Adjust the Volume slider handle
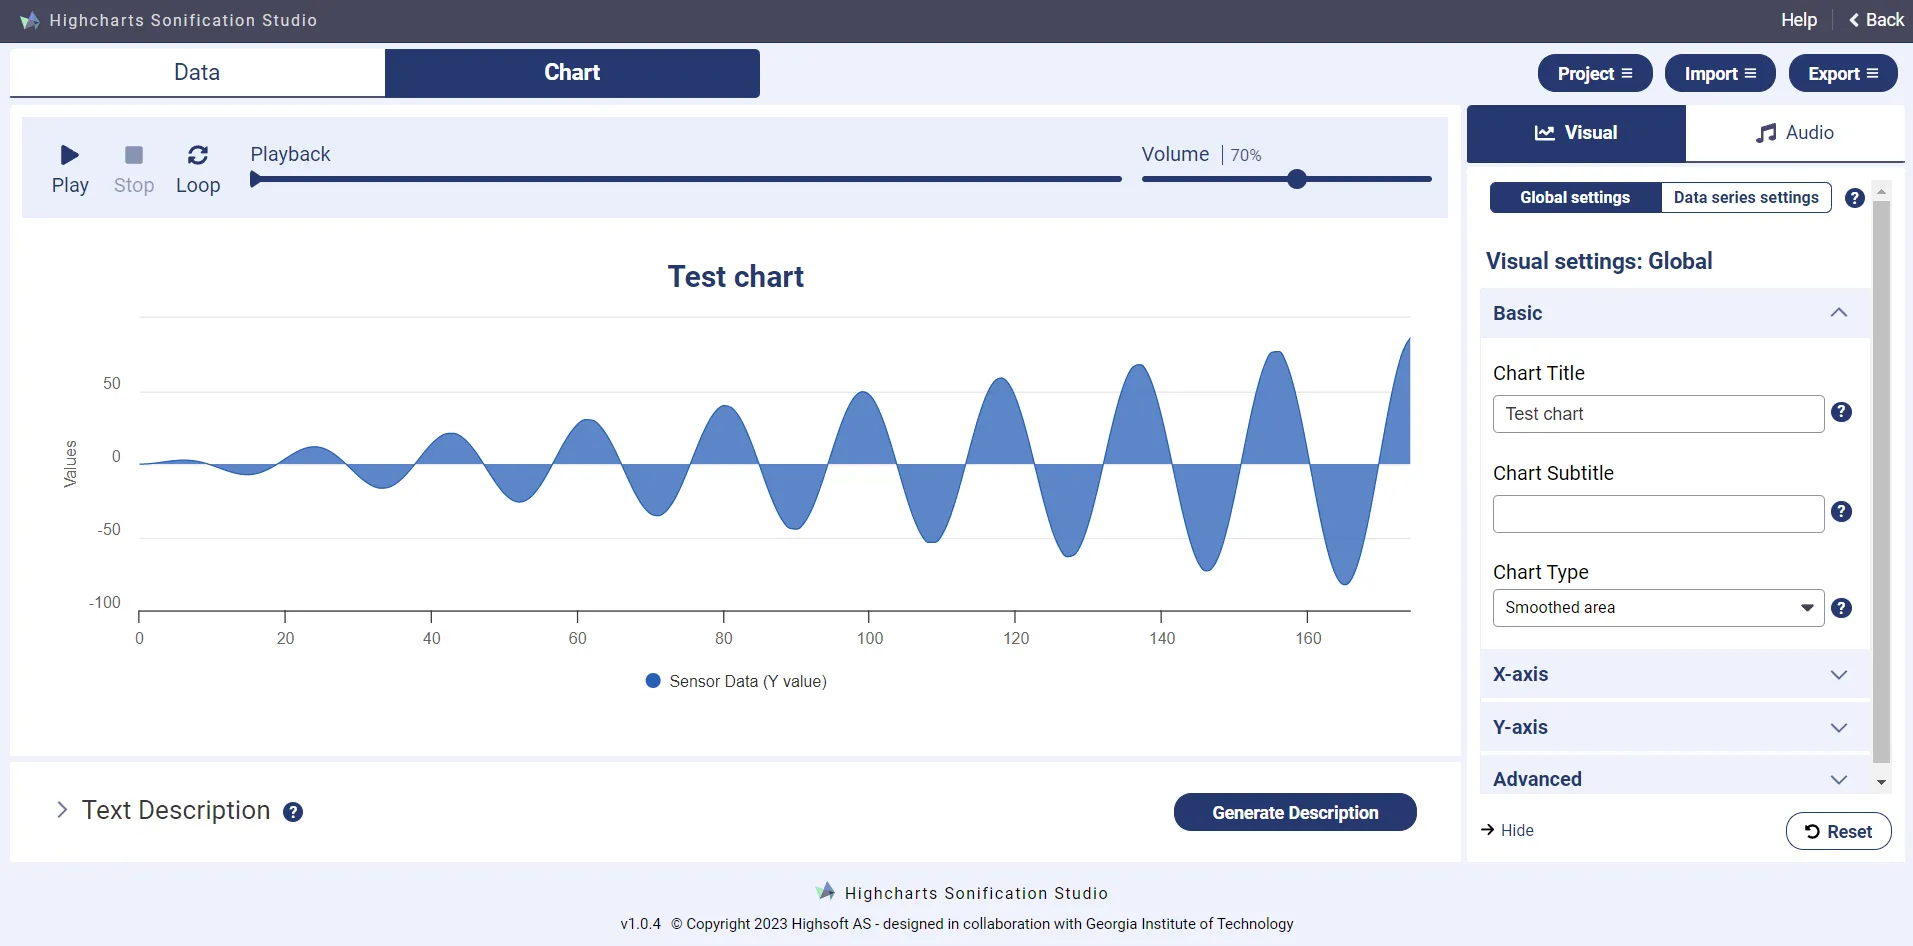The image size is (1913, 946). (x=1297, y=179)
